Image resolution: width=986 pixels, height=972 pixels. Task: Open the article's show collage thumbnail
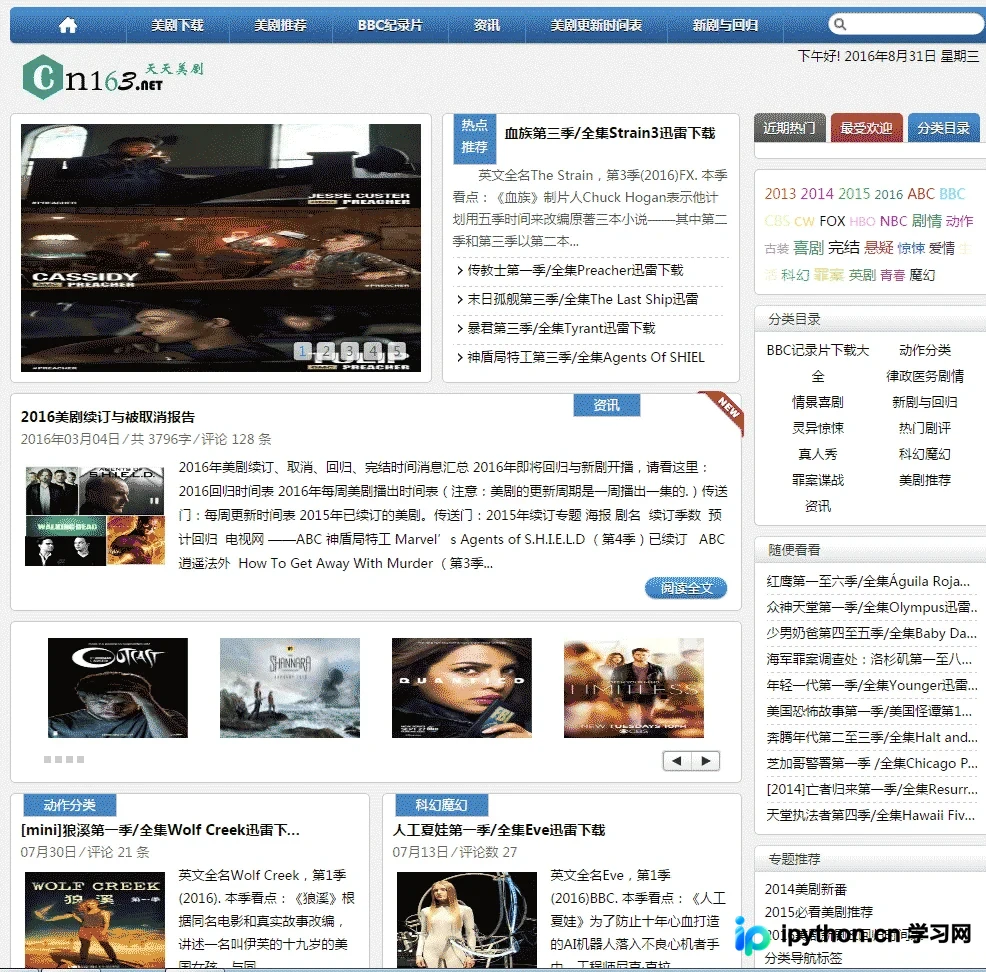[x=95, y=516]
